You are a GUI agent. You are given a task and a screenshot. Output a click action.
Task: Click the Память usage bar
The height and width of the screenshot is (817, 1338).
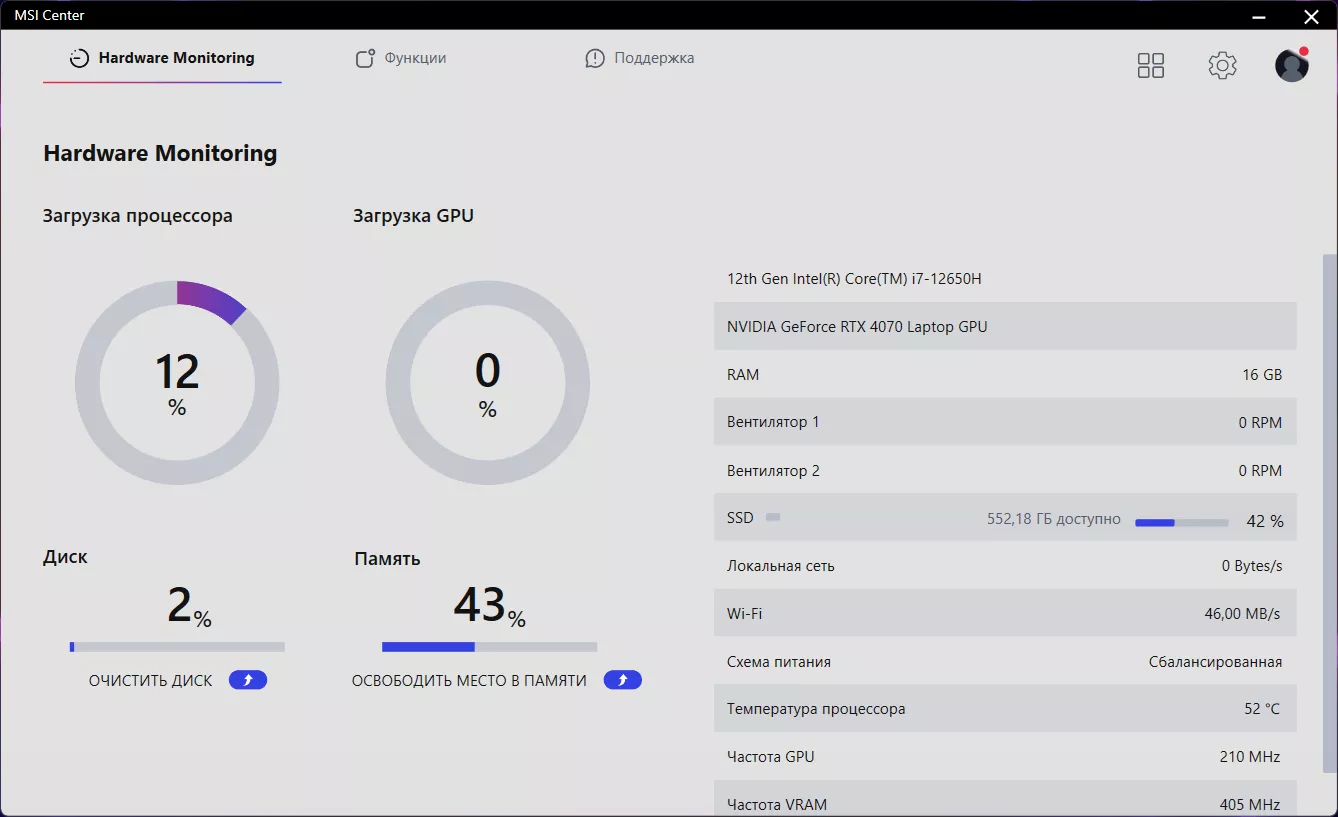490,647
